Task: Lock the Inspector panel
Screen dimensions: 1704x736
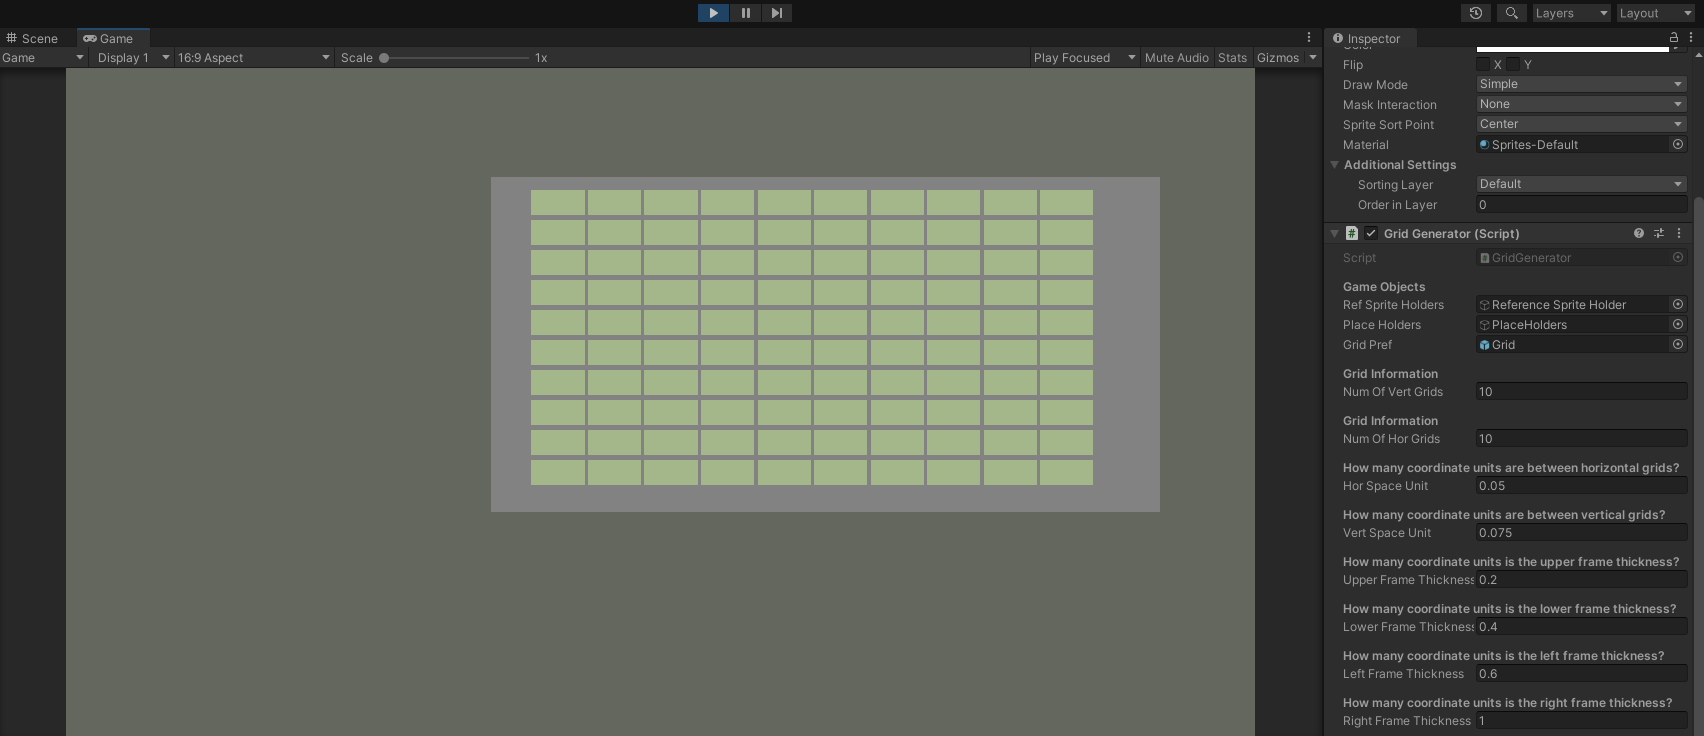Action: click(1674, 38)
